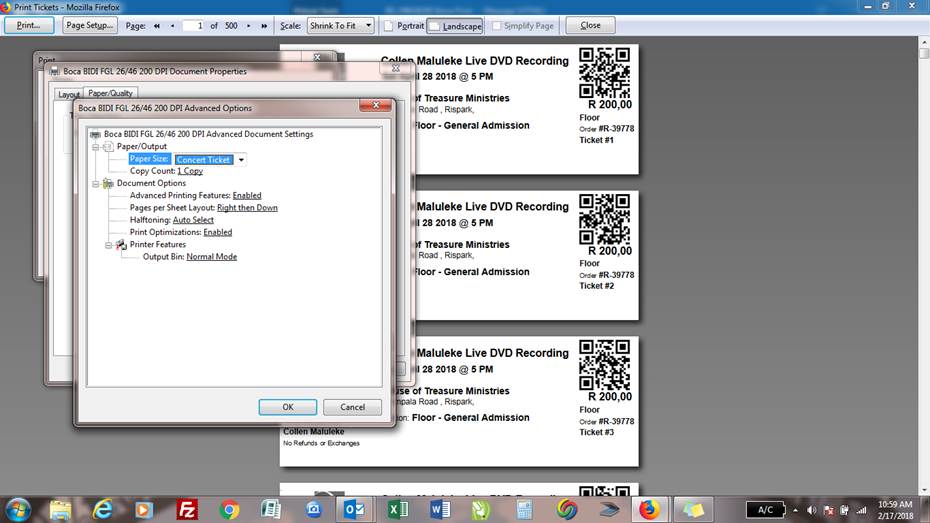The width and height of the screenshot is (930, 523).
Task: Click the clock and date in tray
Action: (895, 510)
